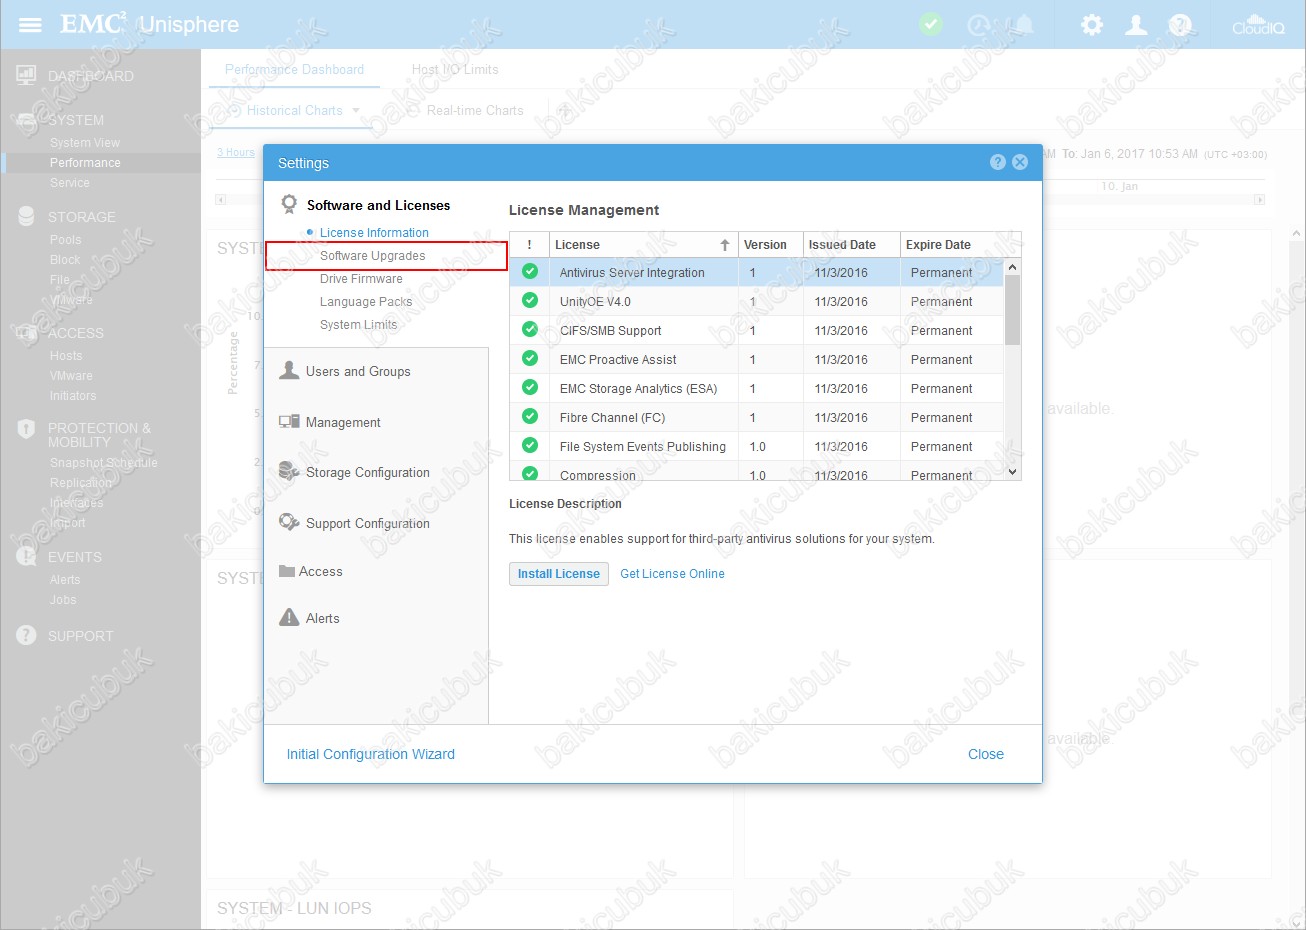The height and width of the screenshot is (930, 1306).
Task: Open the settings gear in header
Action: click(1092, 25)
